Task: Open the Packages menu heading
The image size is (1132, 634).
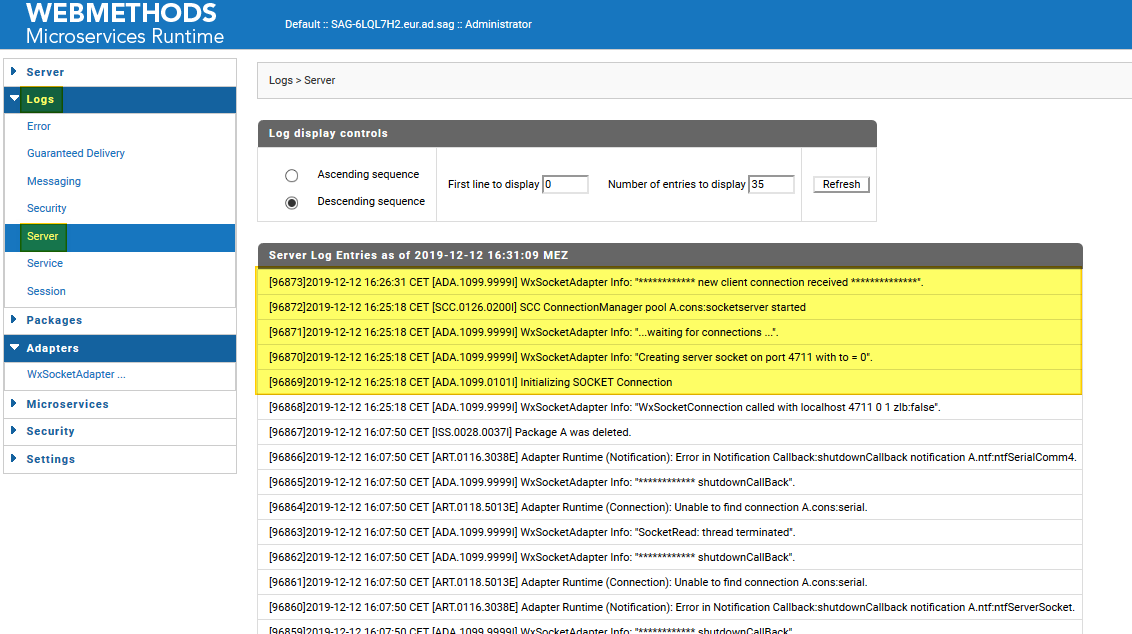Action: click(54, 320)
